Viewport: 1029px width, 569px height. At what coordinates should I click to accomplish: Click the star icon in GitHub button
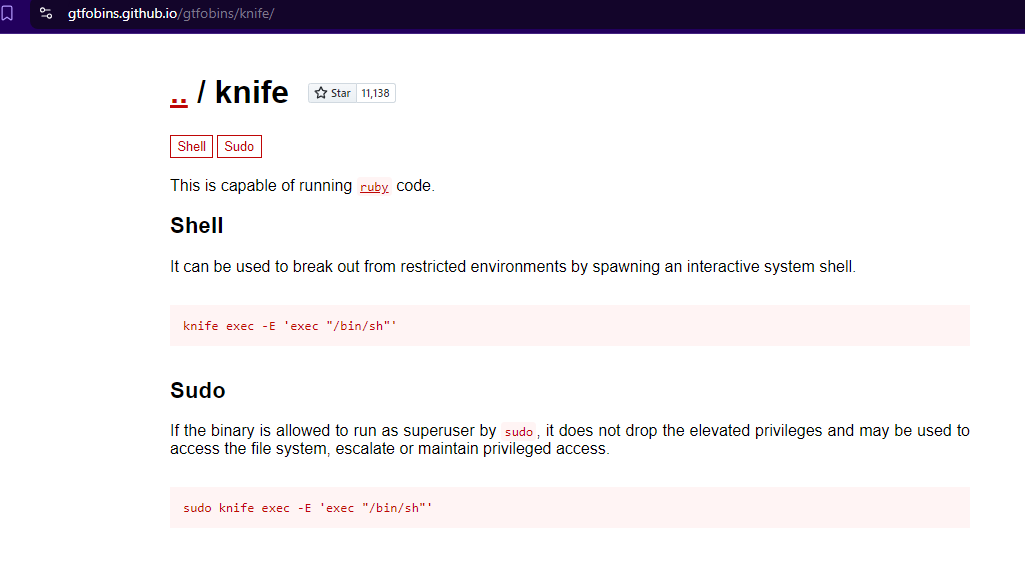click(x=321, y=93)
